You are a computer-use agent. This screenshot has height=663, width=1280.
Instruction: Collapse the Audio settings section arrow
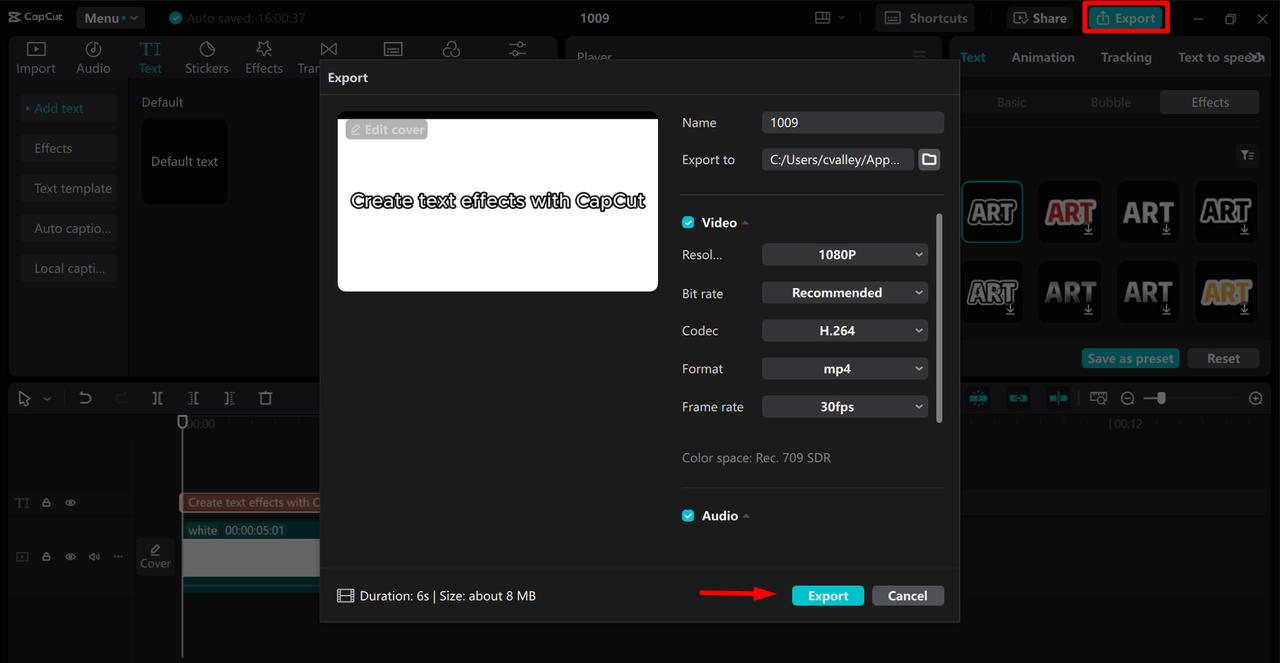(x=747, y=516)
